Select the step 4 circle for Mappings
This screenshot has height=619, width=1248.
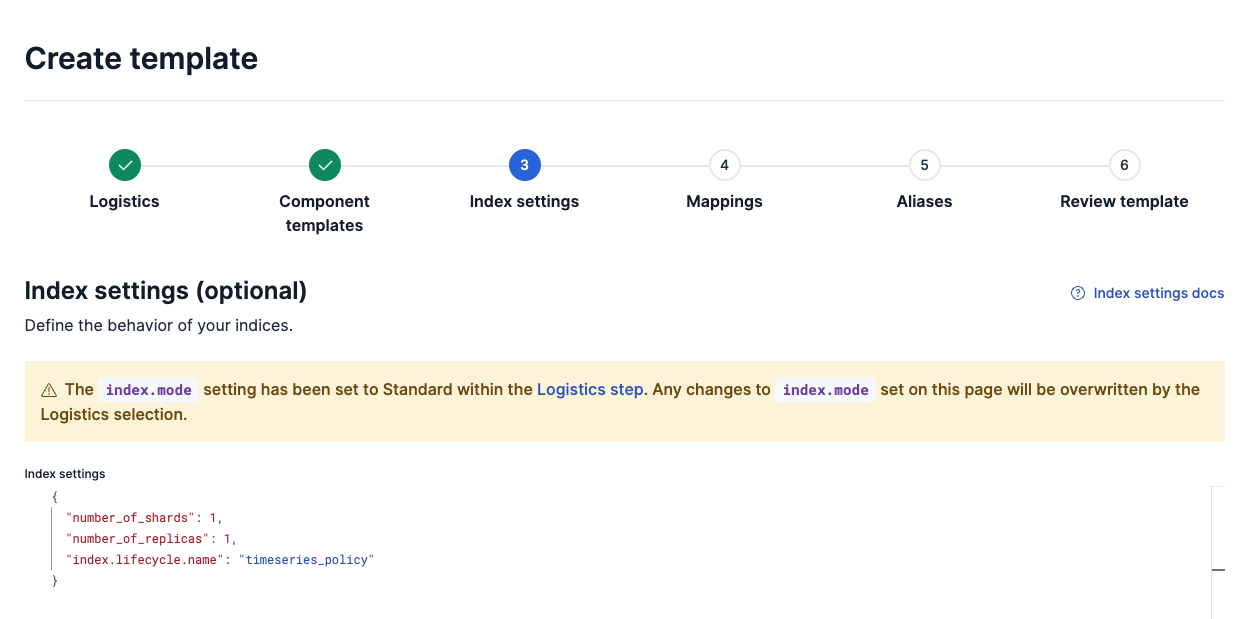click(724, 165)
